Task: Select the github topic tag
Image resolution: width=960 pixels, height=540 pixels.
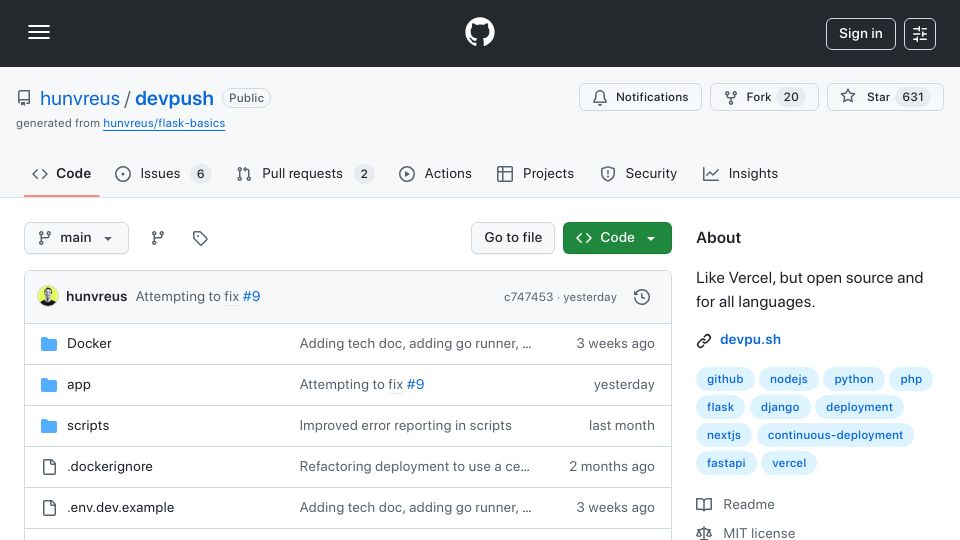Action: (x=725, y=379)
